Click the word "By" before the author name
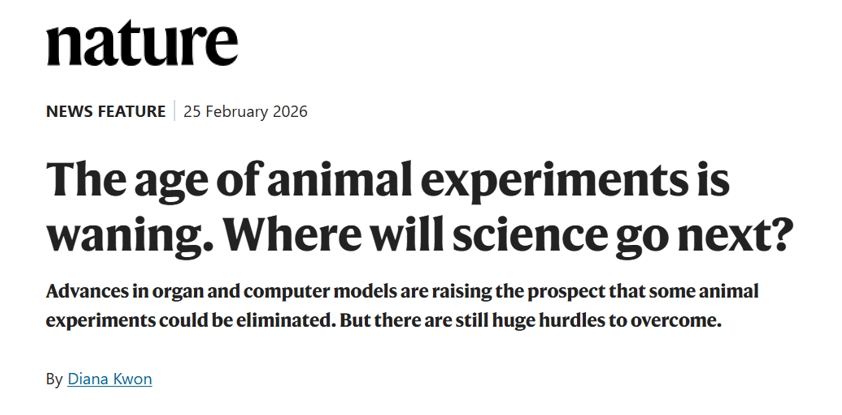842x415 pixels. coord(54,379)
